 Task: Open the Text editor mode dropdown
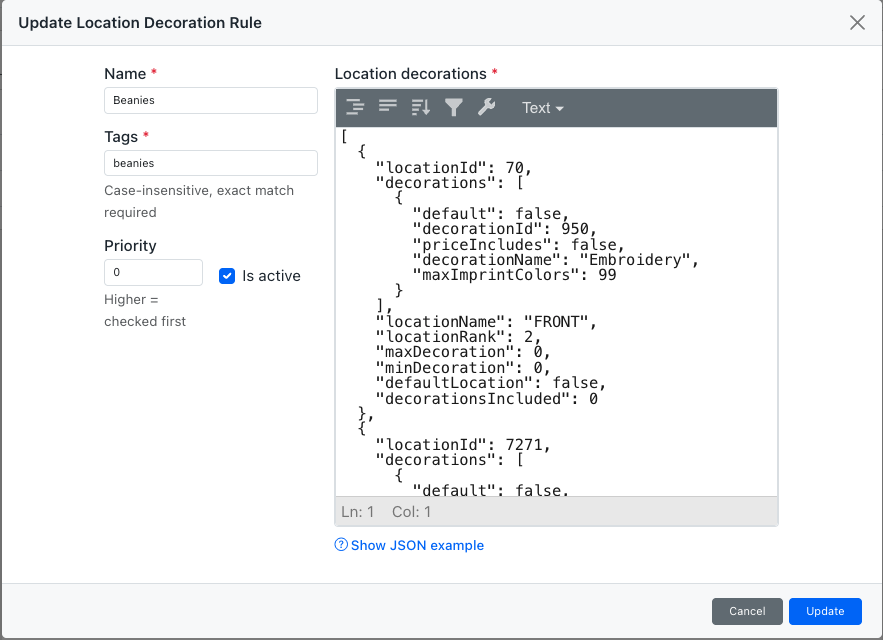(x=541, y=108)
